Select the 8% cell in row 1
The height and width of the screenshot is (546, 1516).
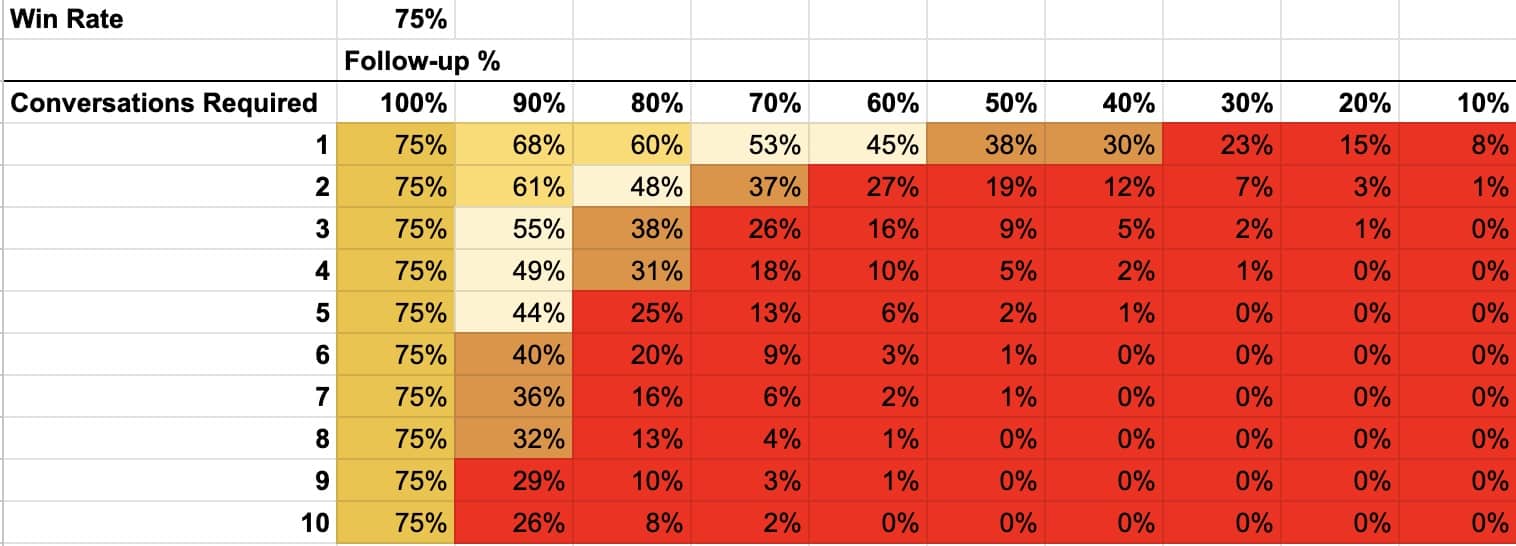(x=1457, y=145)
